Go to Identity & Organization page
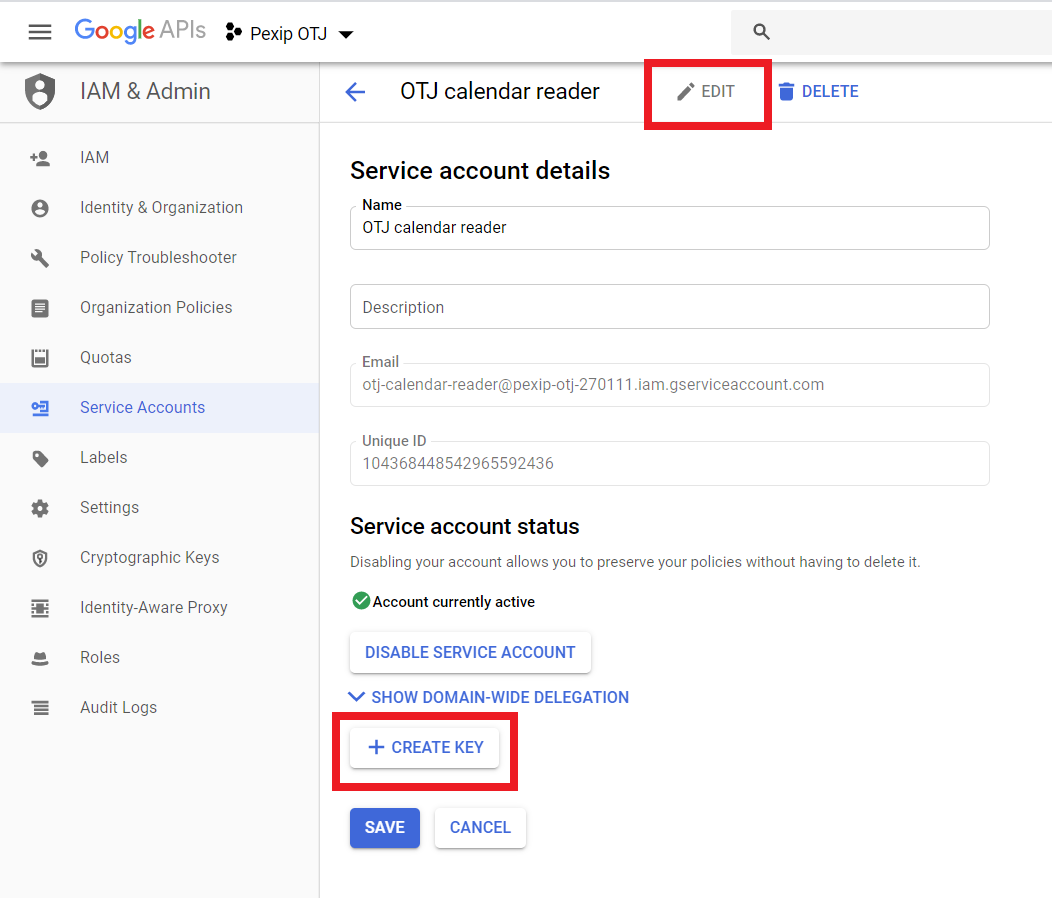 click(x=161, y=208)
